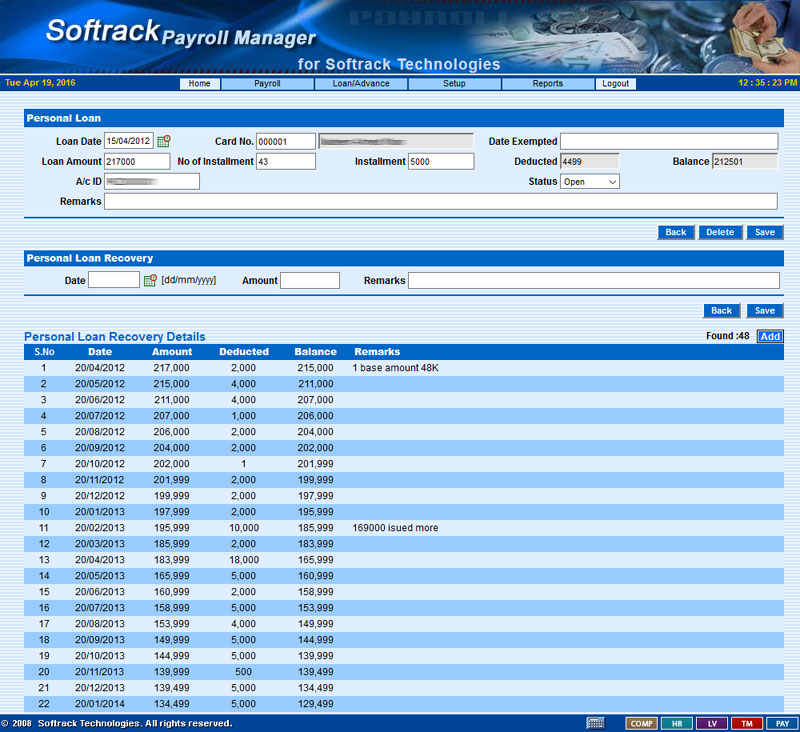Click the calculator icon in footer
The image size is (800, 732).
595,723
